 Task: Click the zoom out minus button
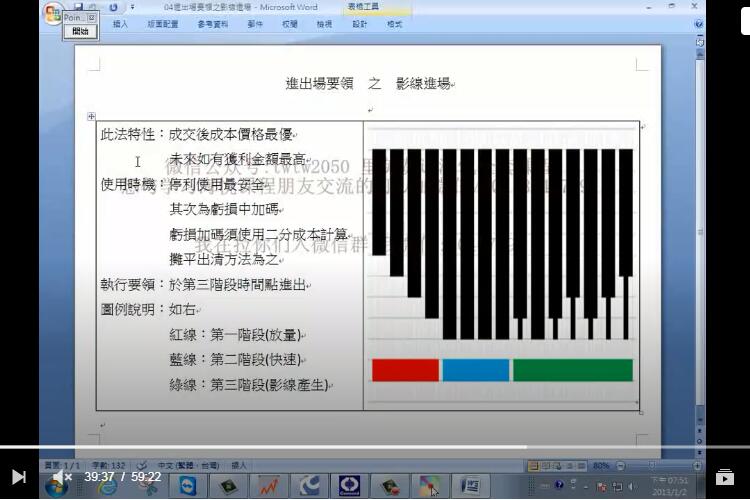point(620,466)
